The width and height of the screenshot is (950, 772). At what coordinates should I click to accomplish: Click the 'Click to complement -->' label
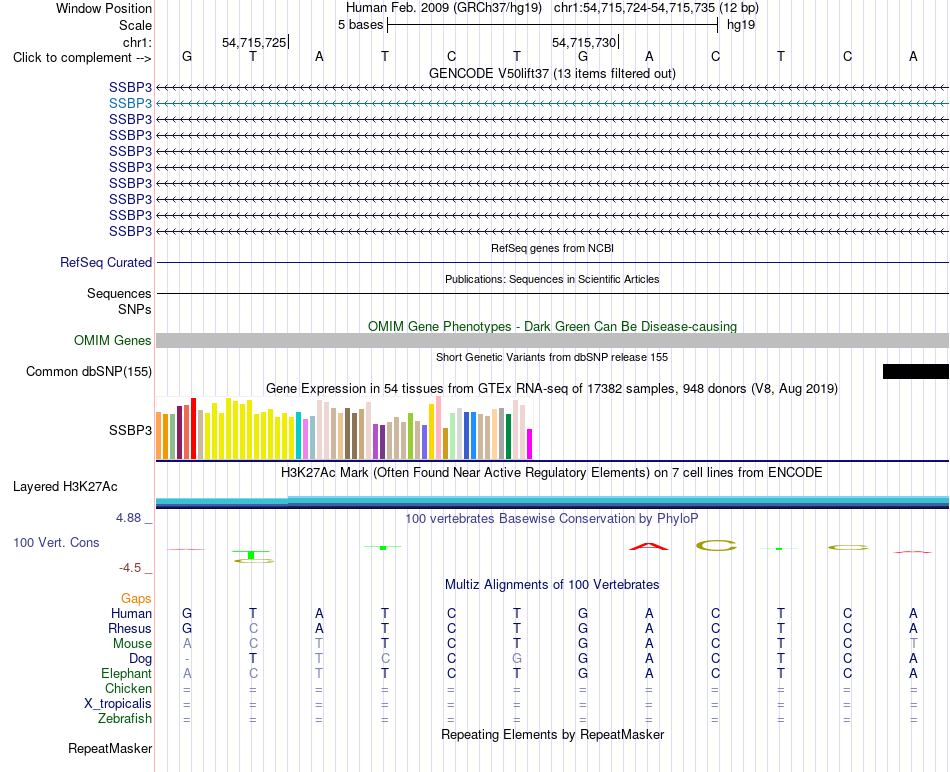point(82,58)
